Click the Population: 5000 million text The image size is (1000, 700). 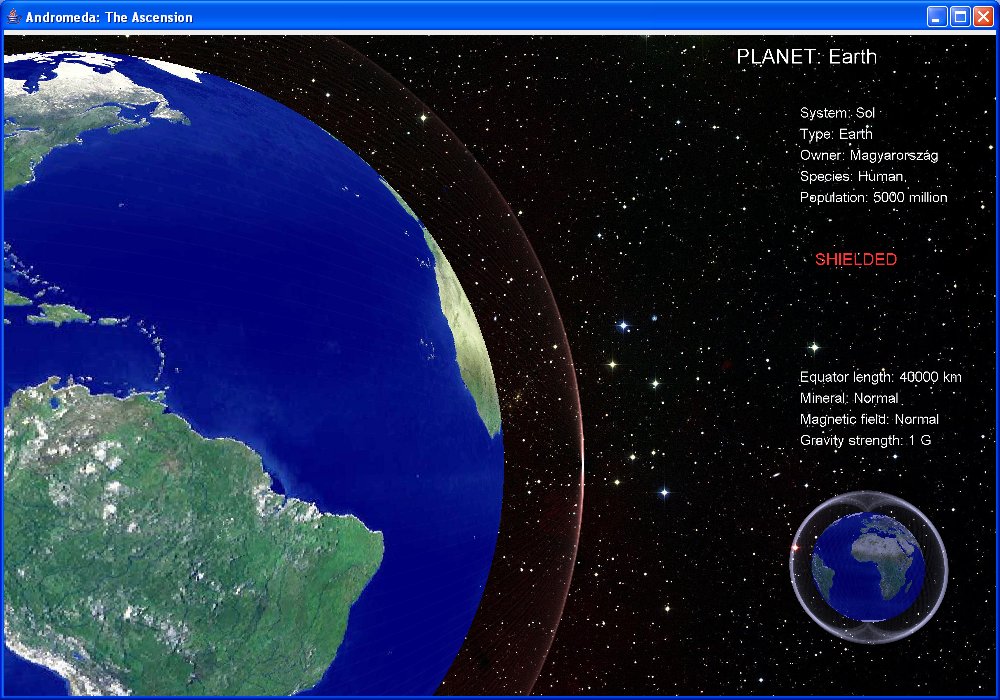[x=873, y=197]
